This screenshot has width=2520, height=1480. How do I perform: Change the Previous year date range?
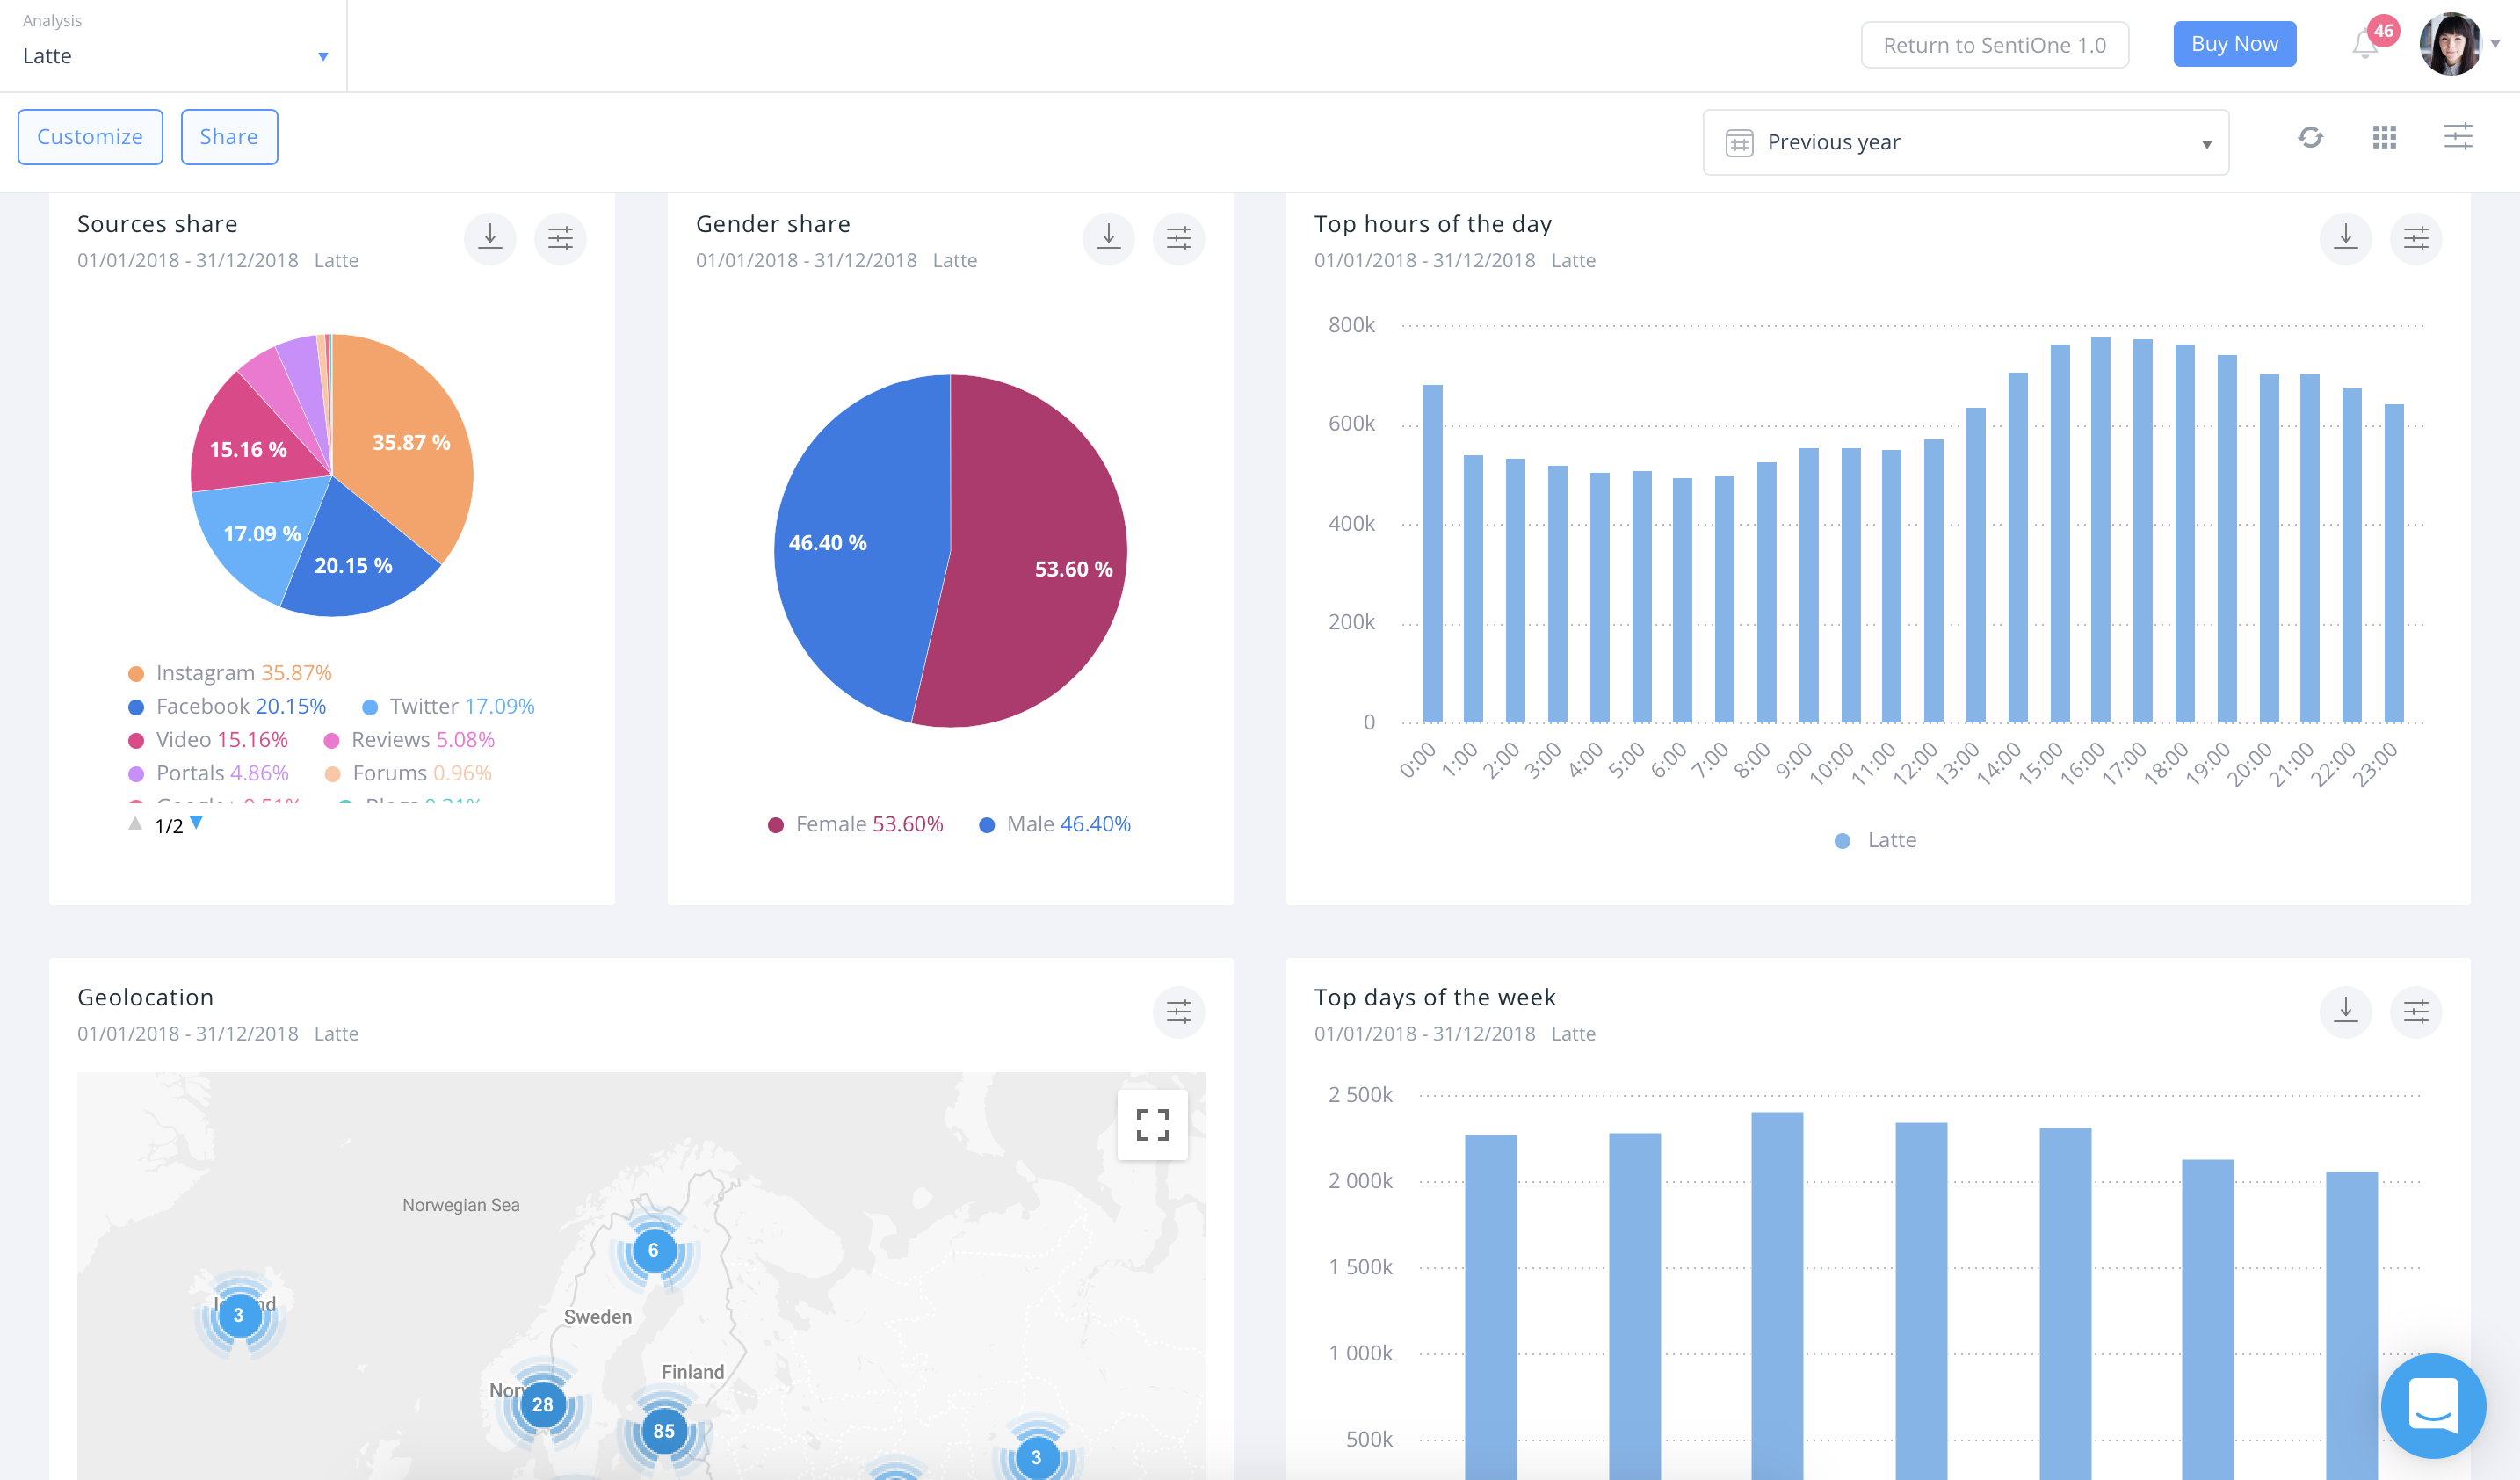coord(1965,141)
